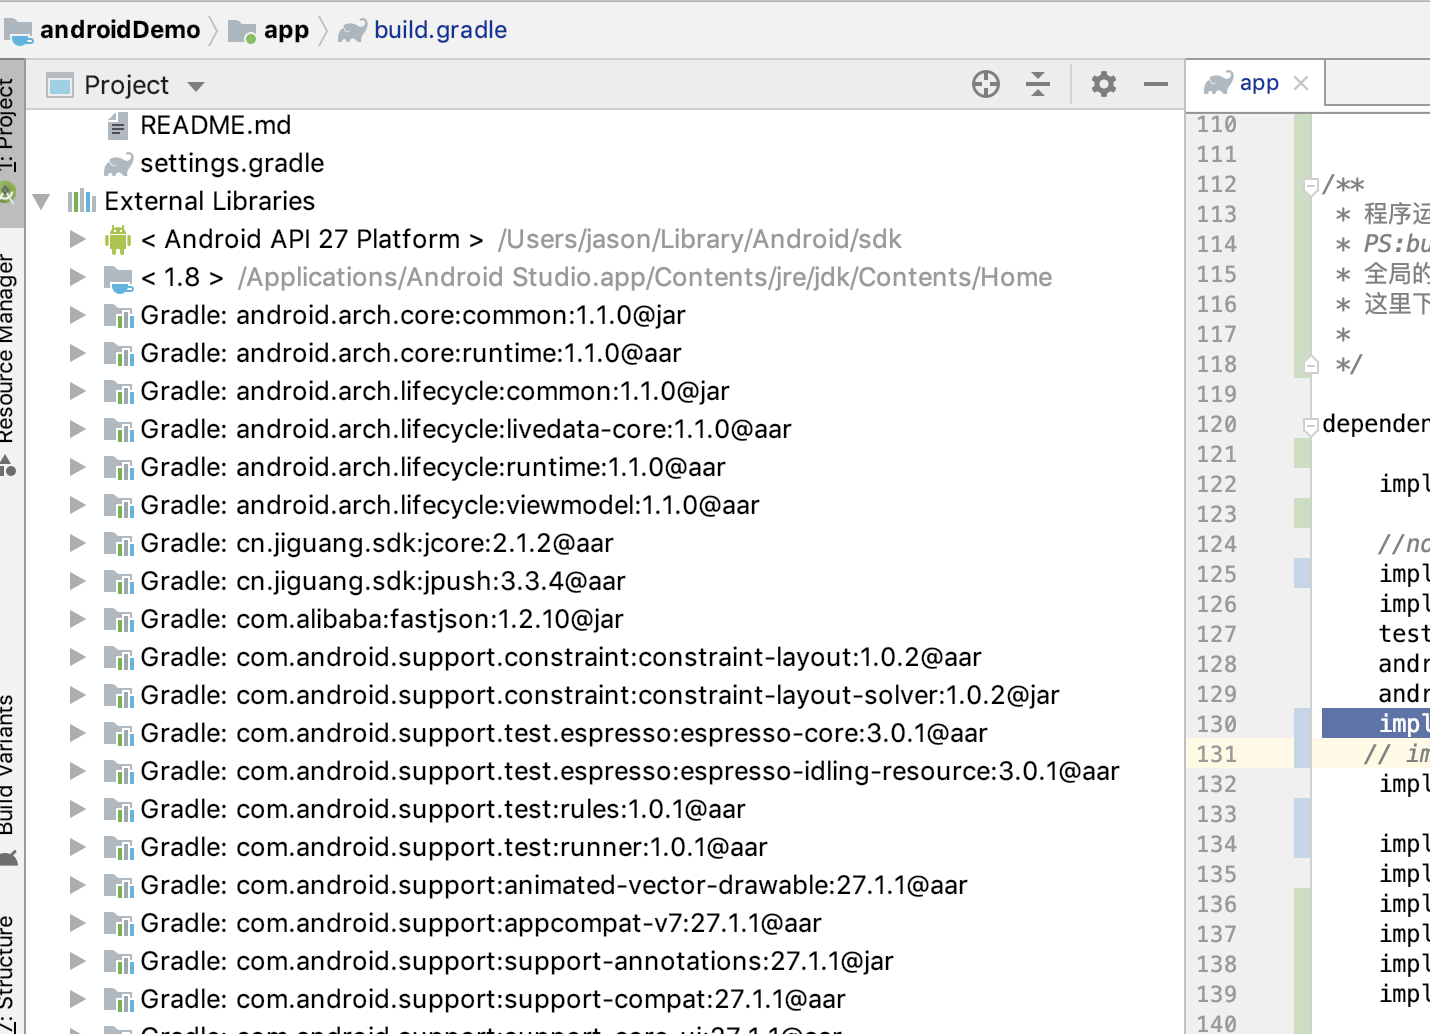Click the Locate/Scroll from Source target icon
This screenshot has height=1034, width=1430.
pyautogui.click(x=986, y=84)
